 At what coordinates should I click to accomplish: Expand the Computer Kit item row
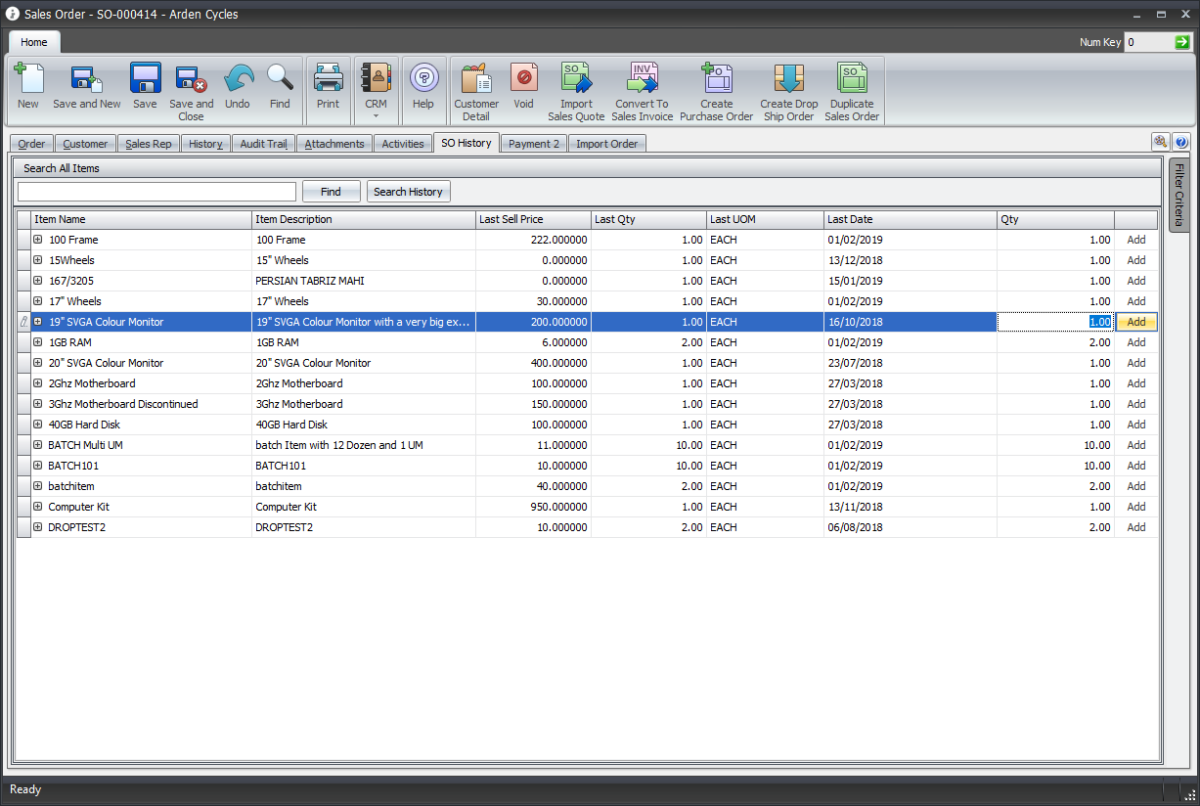click(37, 507)
